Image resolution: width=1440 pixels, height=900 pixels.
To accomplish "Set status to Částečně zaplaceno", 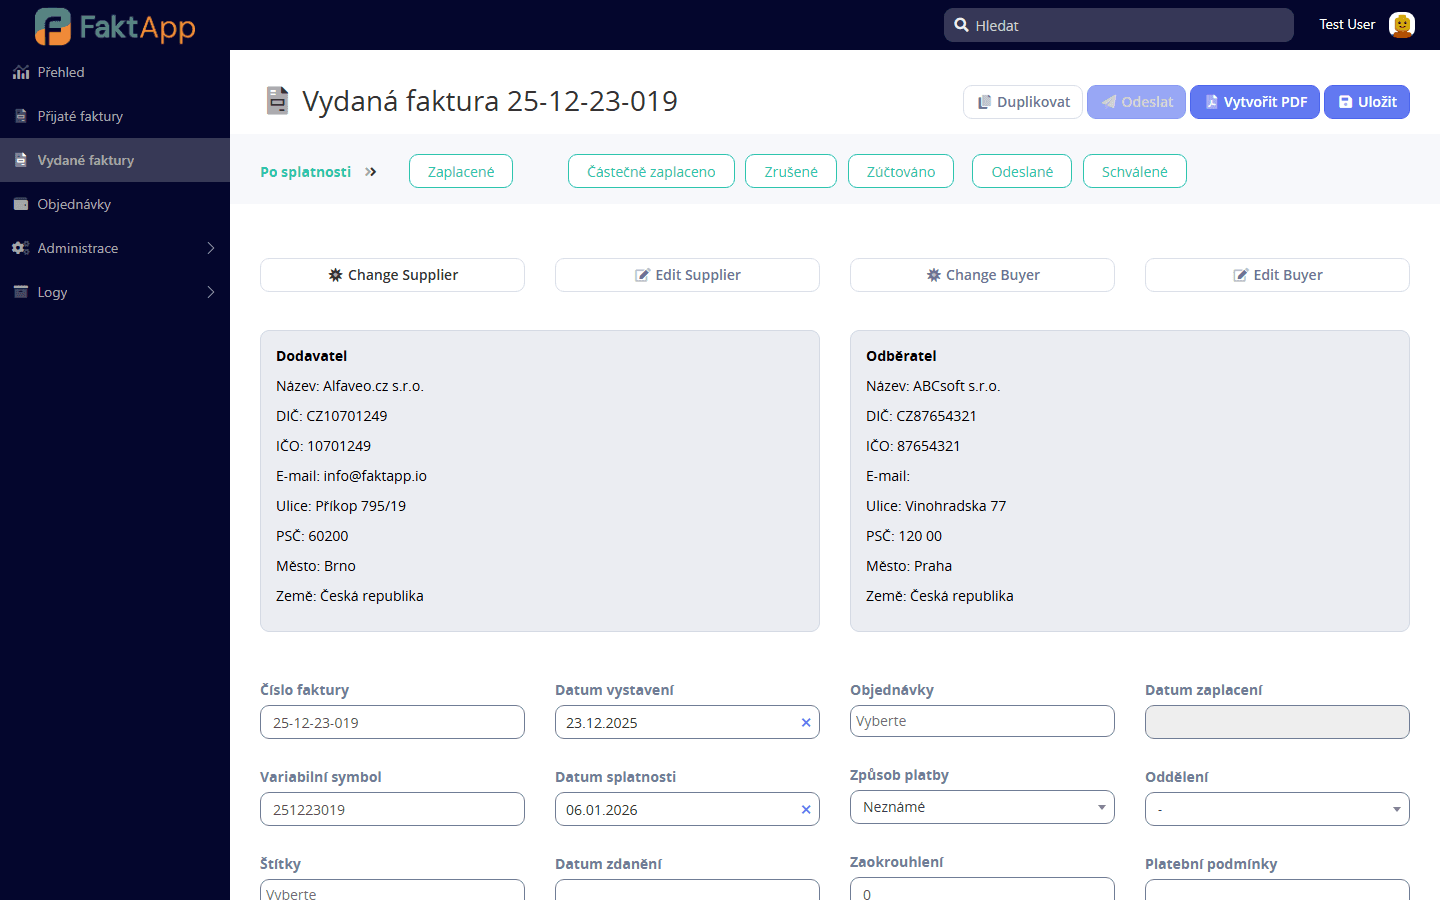I will (651, 171).
